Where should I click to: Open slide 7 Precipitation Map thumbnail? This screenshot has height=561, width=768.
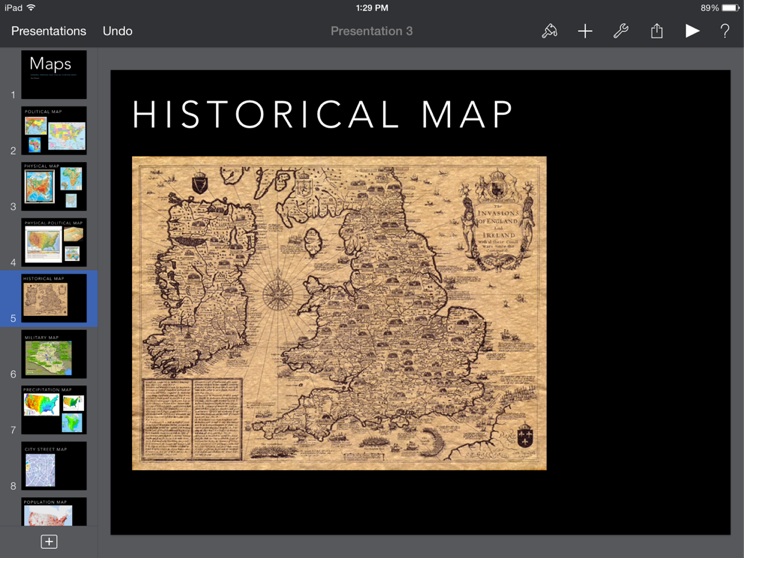[x=54, y=410]
